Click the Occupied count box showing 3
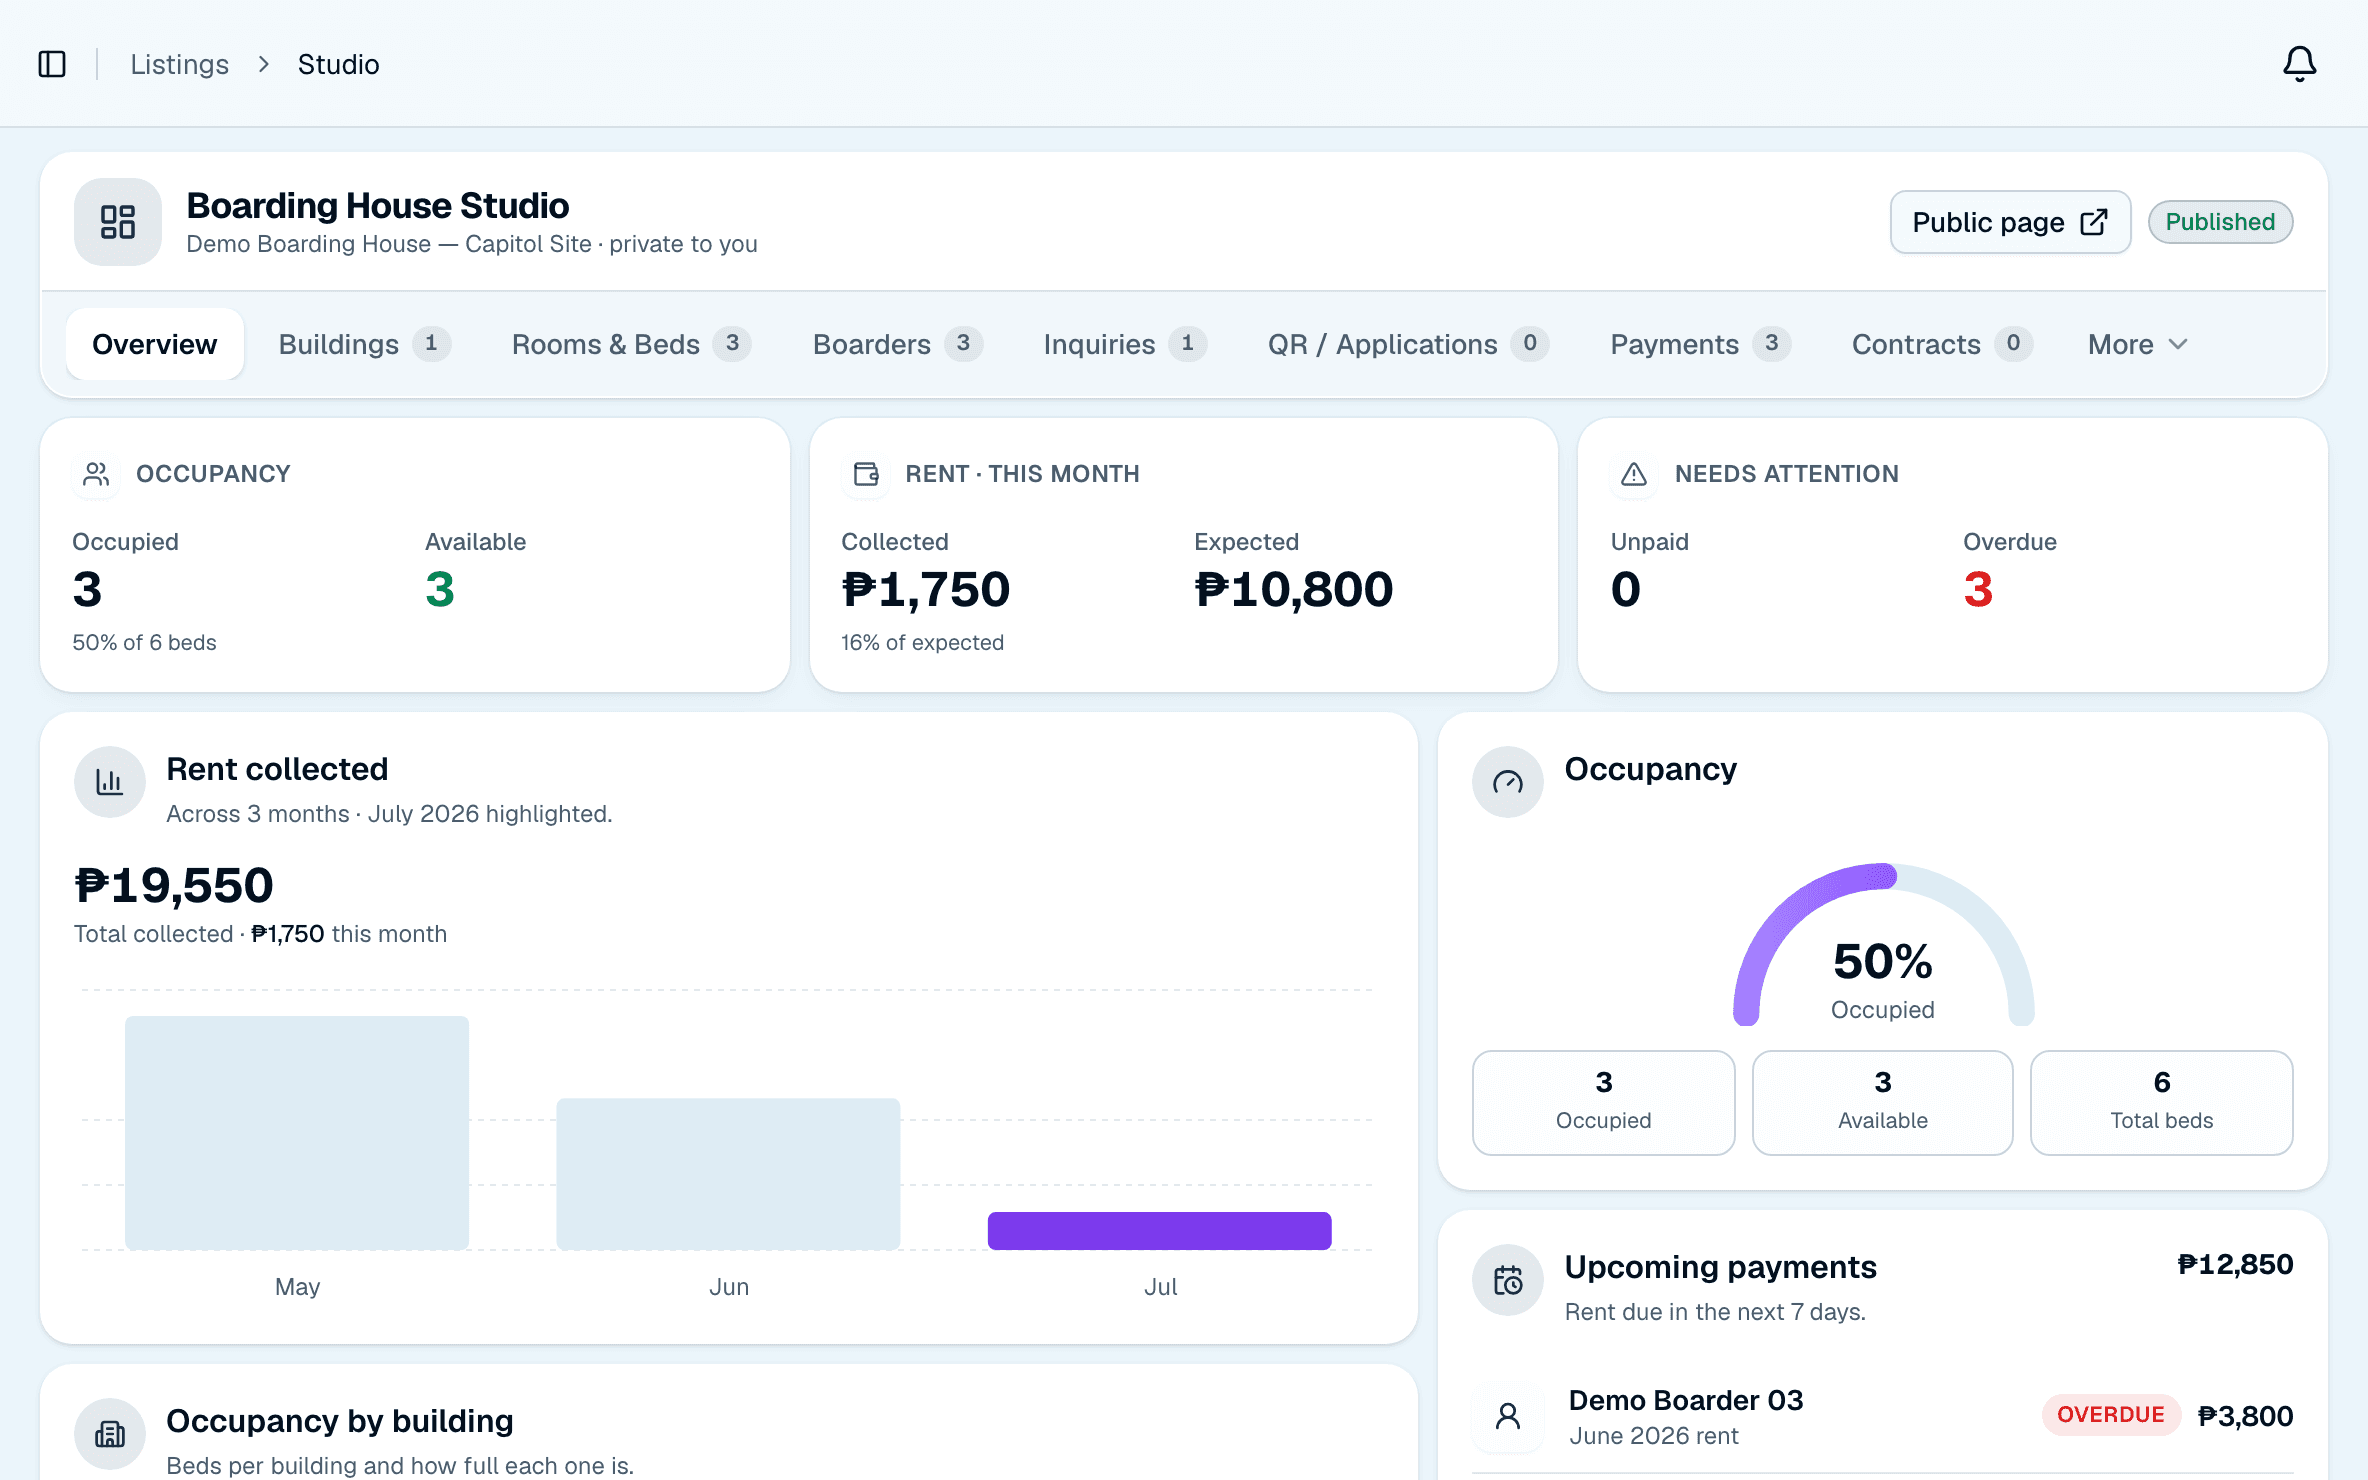Image resolution: width=2368 pixels, height=1480 pixels. [1603, 1103]
